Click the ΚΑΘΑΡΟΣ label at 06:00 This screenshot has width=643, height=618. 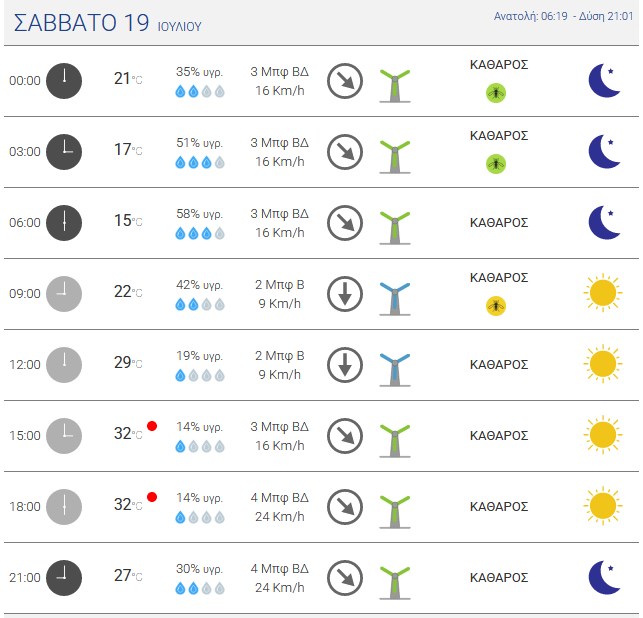coord(499,223)
